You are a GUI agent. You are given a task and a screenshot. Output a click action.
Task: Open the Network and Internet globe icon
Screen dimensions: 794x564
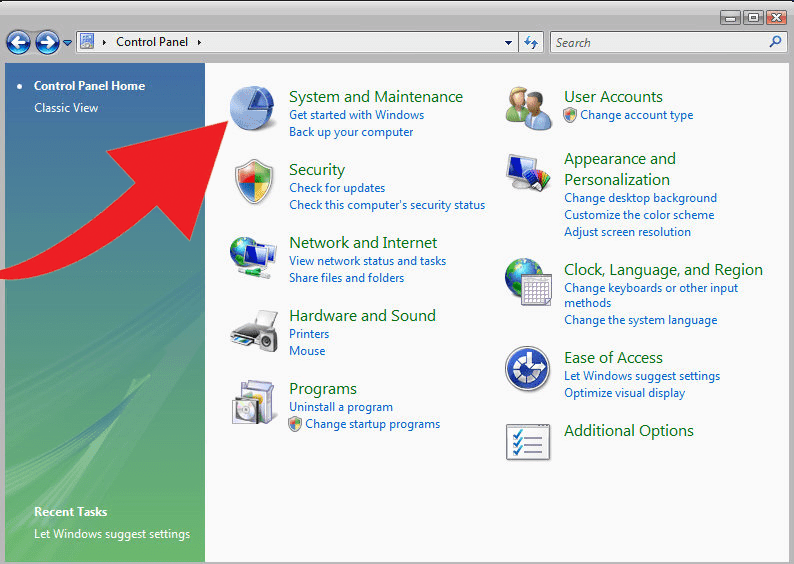point(253,257)
